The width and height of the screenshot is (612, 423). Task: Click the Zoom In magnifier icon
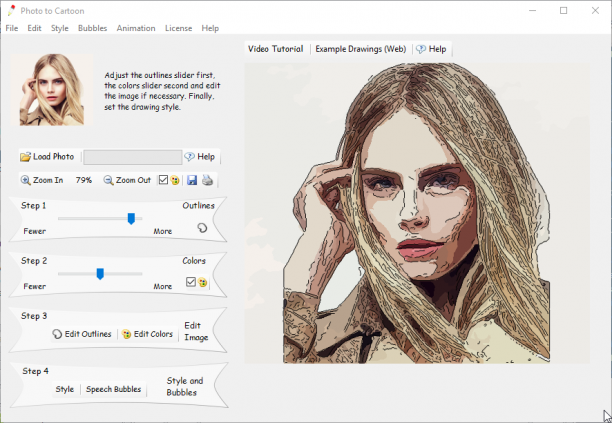(25, 180)
